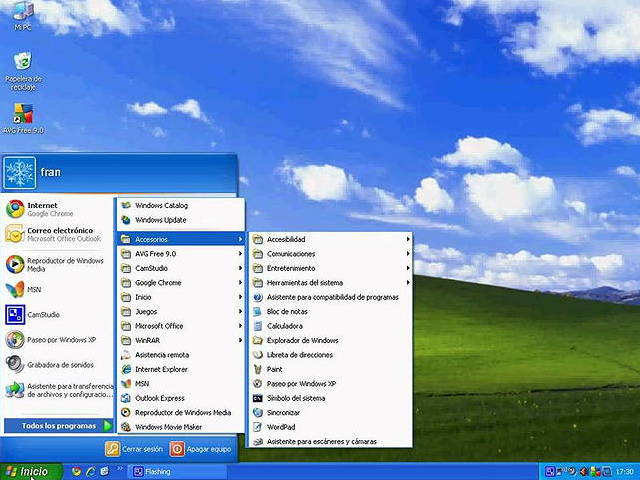Expand WinRAR programs folder
The width and height of the screenshot is (640, 480).
pos(181,340)
